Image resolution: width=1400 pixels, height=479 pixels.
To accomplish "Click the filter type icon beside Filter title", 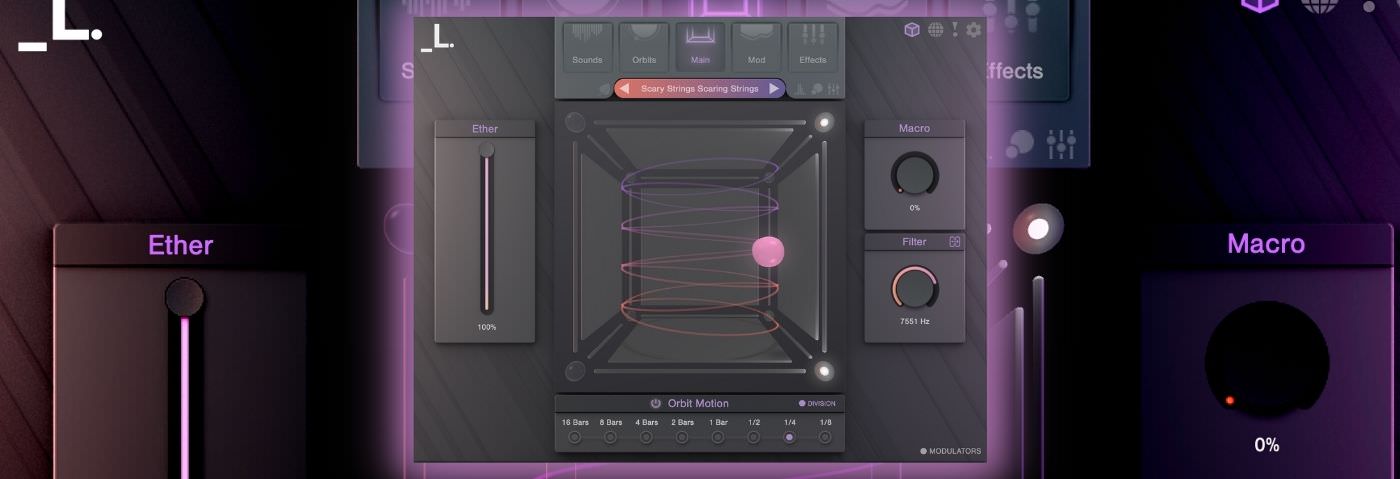I will coord(954,242).
